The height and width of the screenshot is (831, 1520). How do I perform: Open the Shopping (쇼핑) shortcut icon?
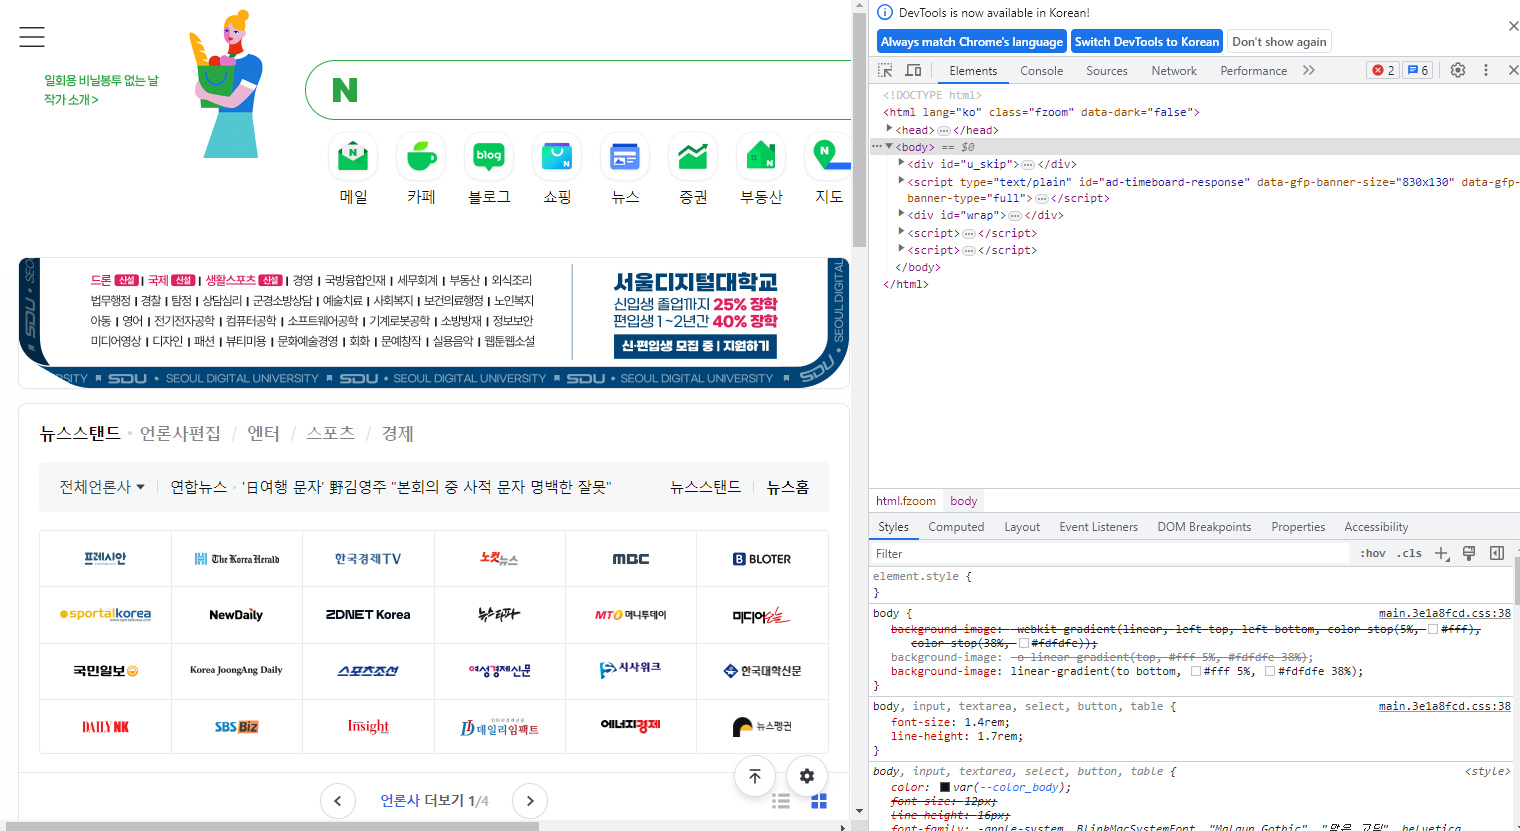[557, 157]
